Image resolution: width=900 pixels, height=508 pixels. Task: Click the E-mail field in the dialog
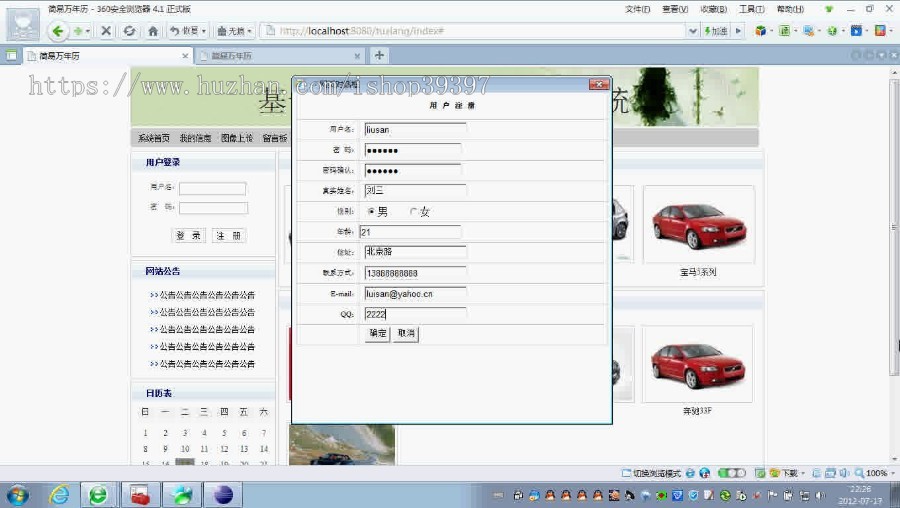pos(415,294)
